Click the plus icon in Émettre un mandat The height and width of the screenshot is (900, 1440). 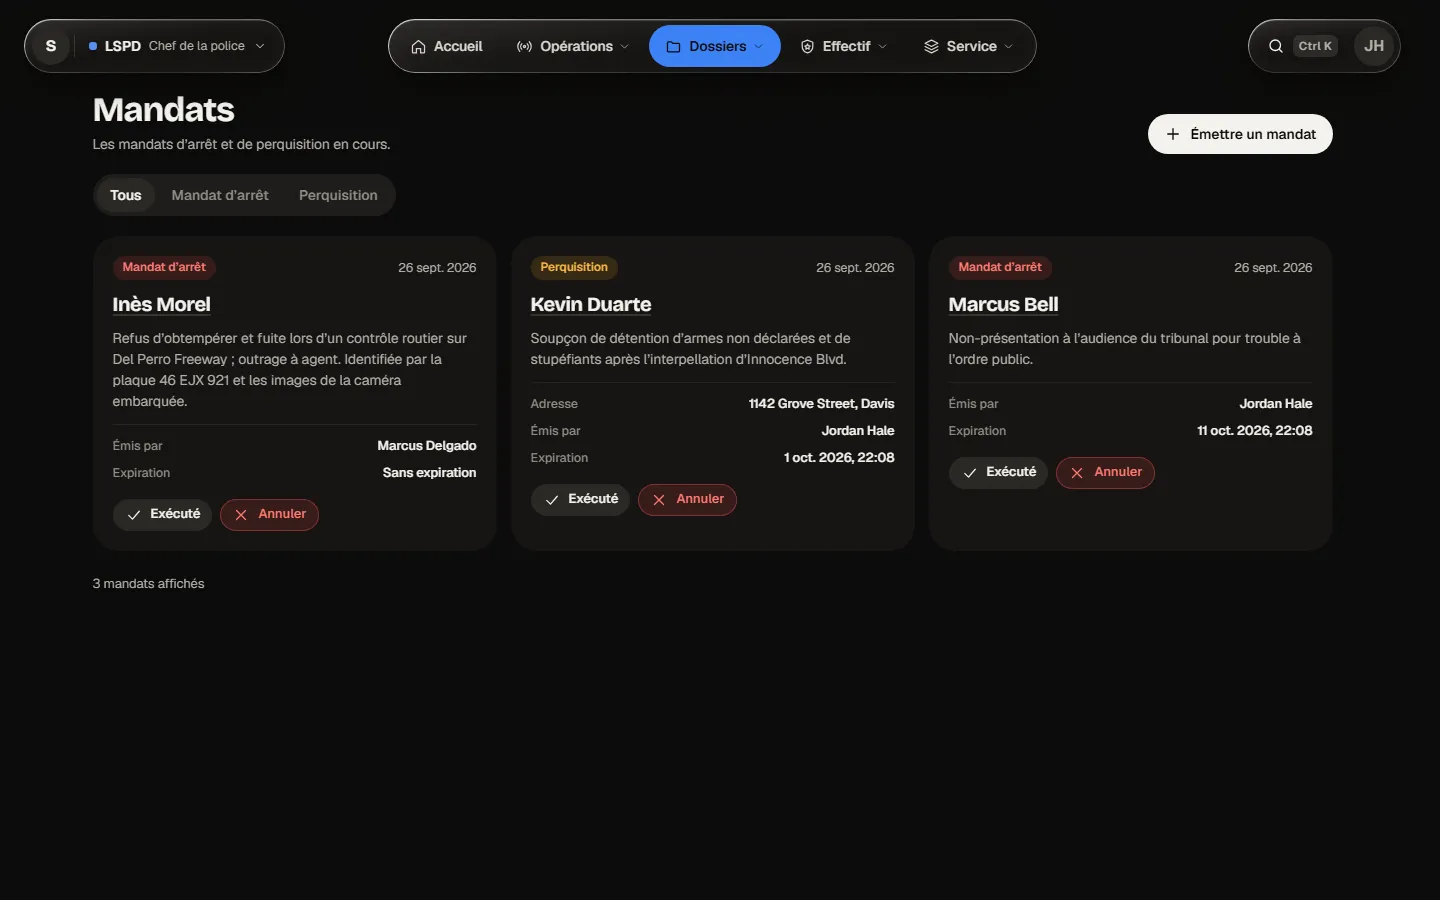click(x=1173, y=134)
